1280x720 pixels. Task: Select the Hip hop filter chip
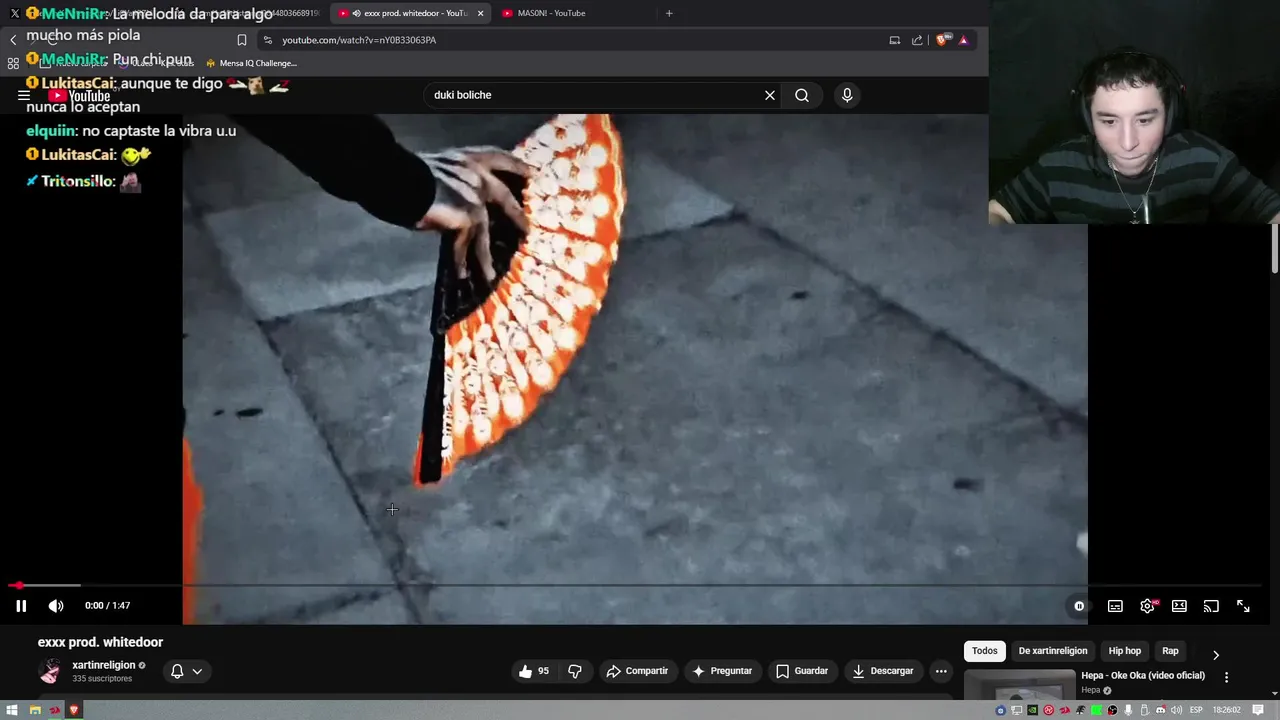(x=1125, y=651)
